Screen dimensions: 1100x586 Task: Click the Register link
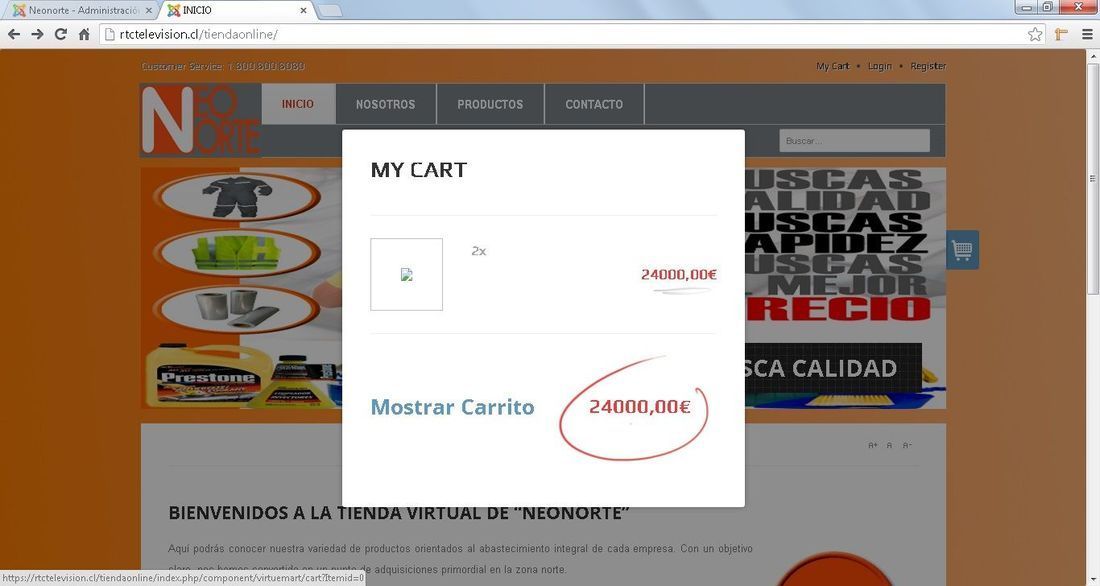click(928, 66)
